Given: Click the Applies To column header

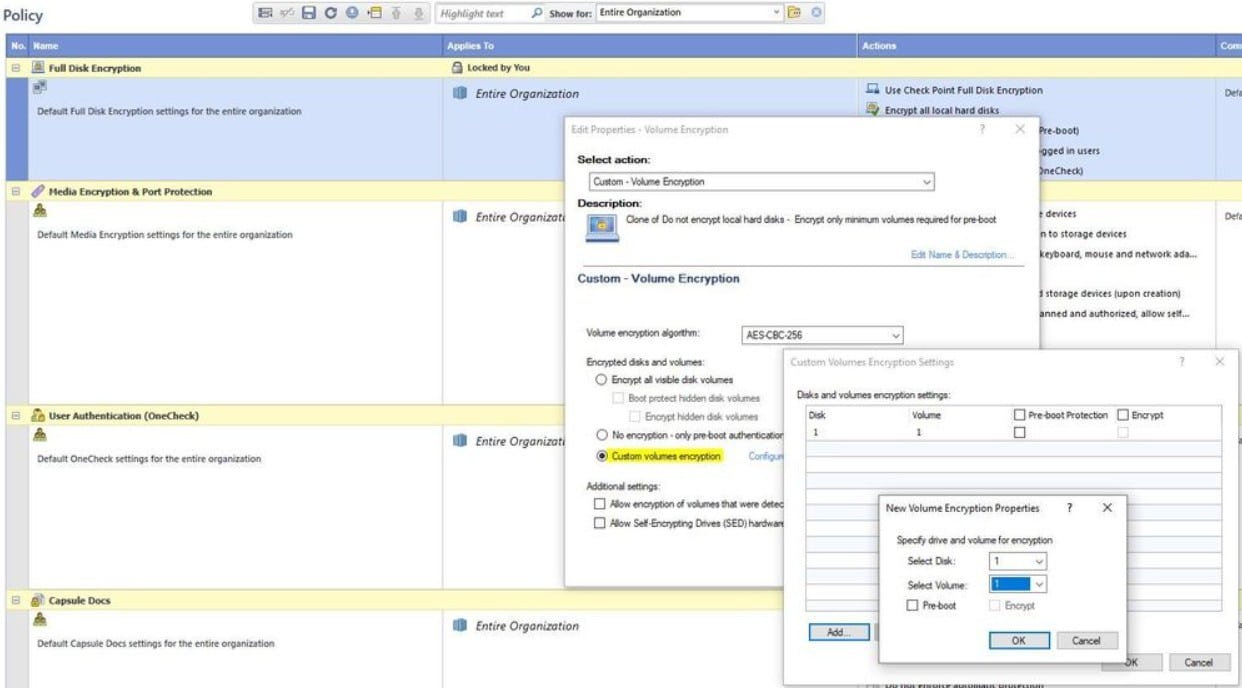Looking at the screenshot, I should tap(650, 46).
